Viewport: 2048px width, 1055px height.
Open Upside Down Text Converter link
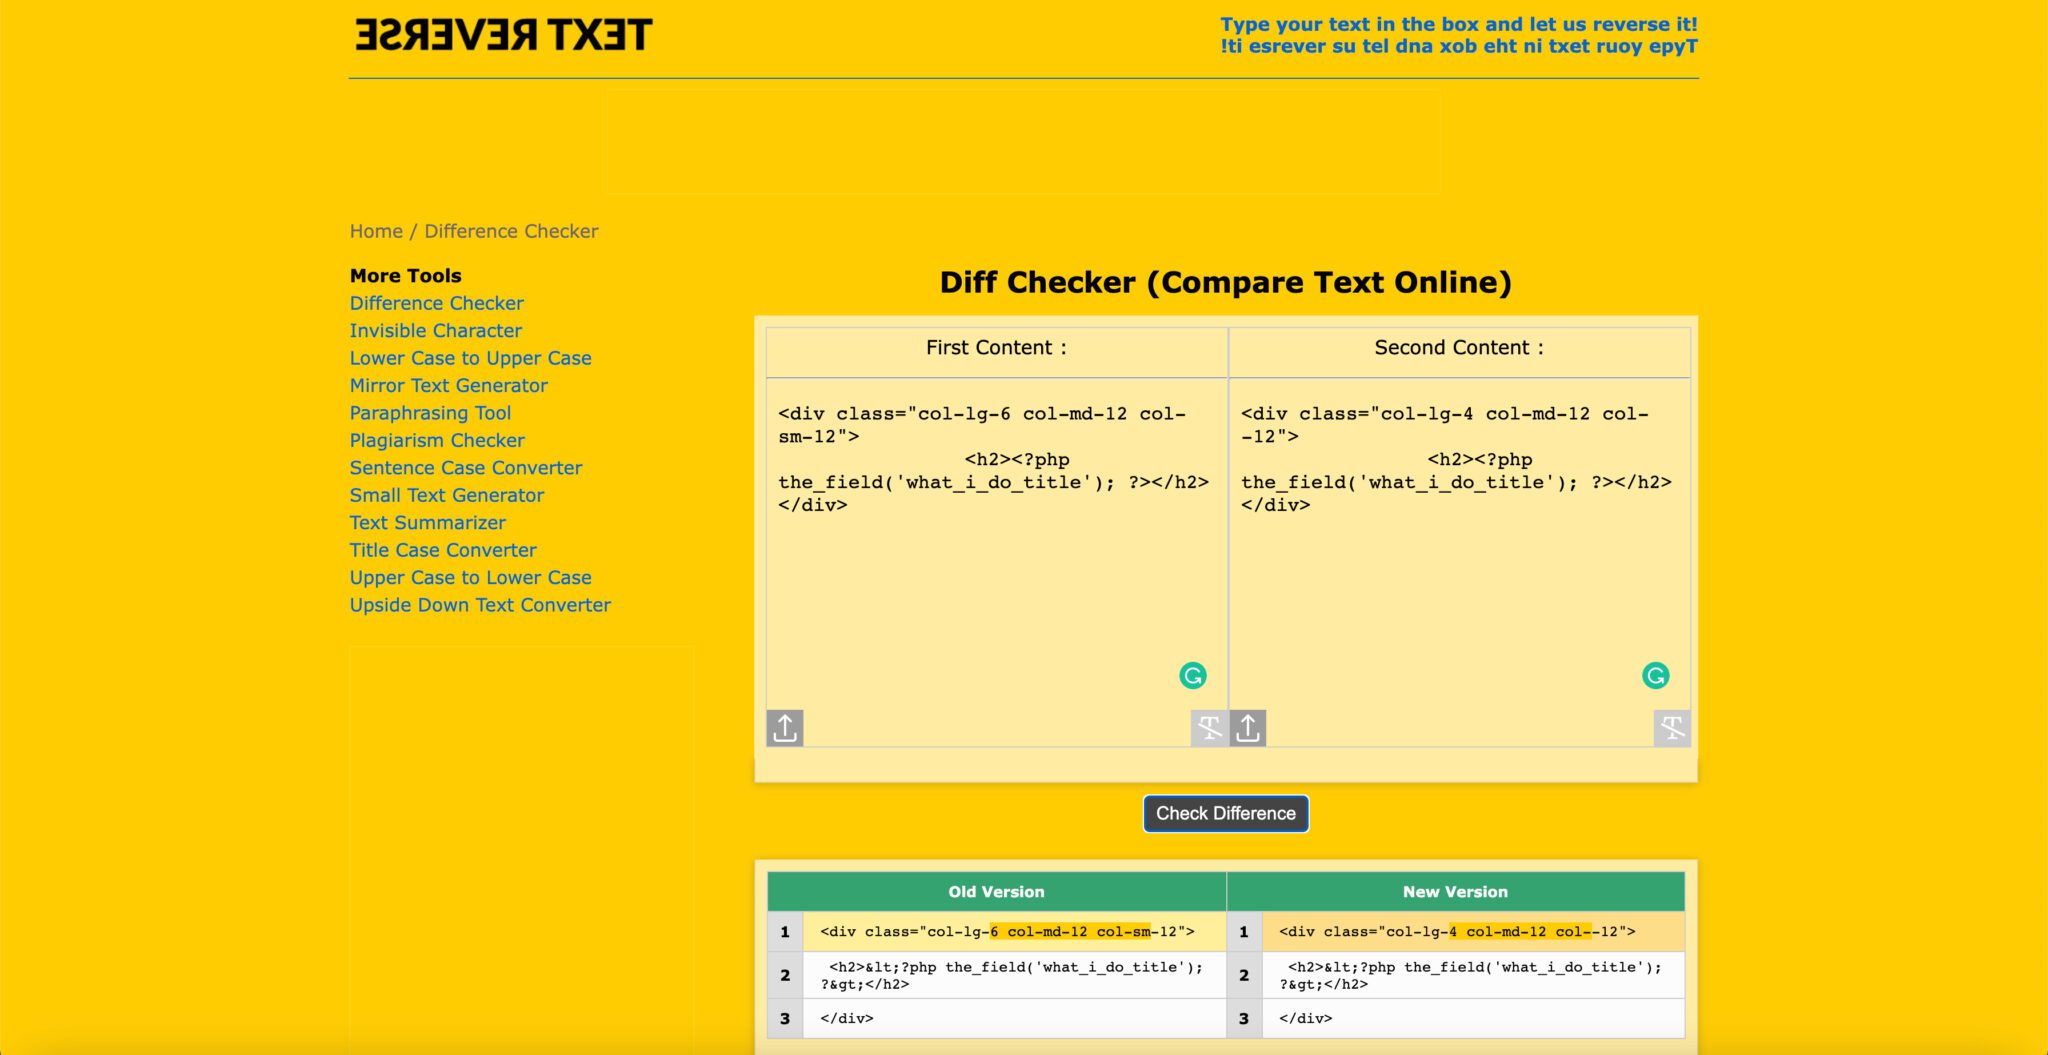pos(480,605)
